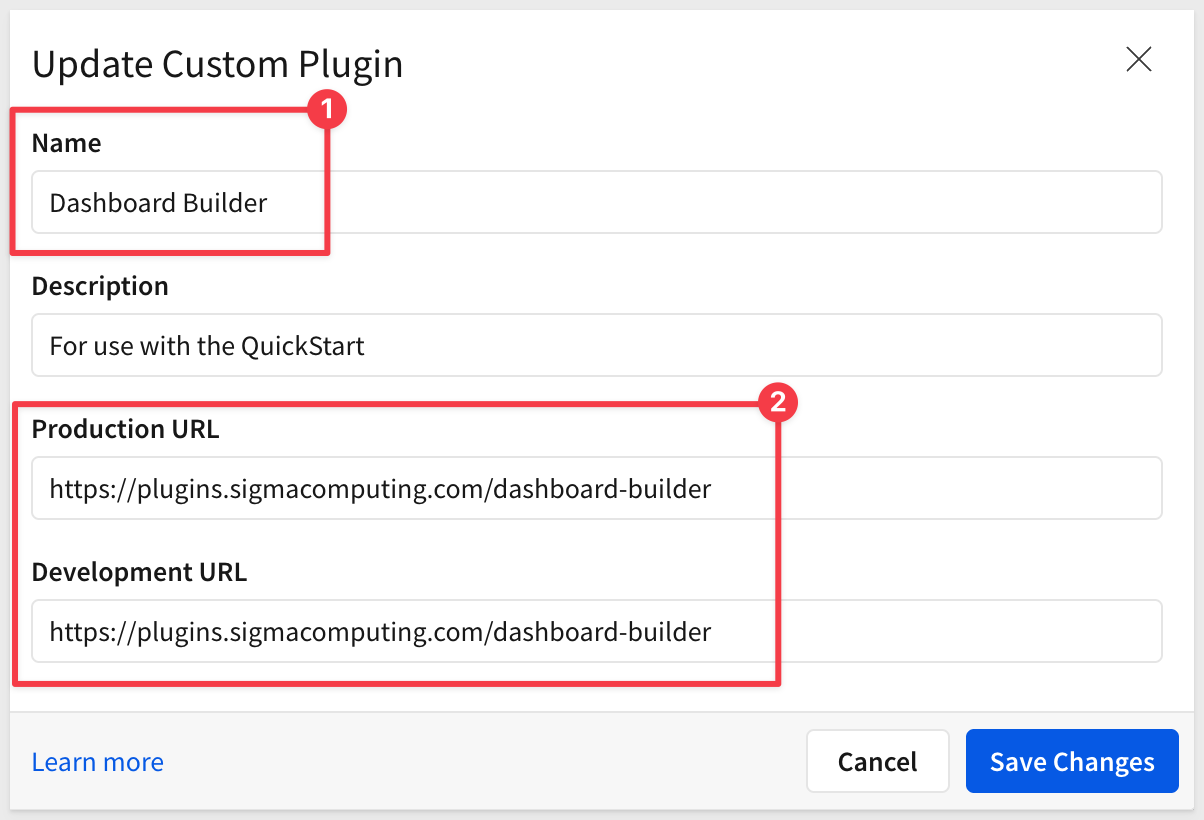Click the numbered badge 2 annotation
The height and width of the screenshot is (820, 1204).
pos(777,404)
